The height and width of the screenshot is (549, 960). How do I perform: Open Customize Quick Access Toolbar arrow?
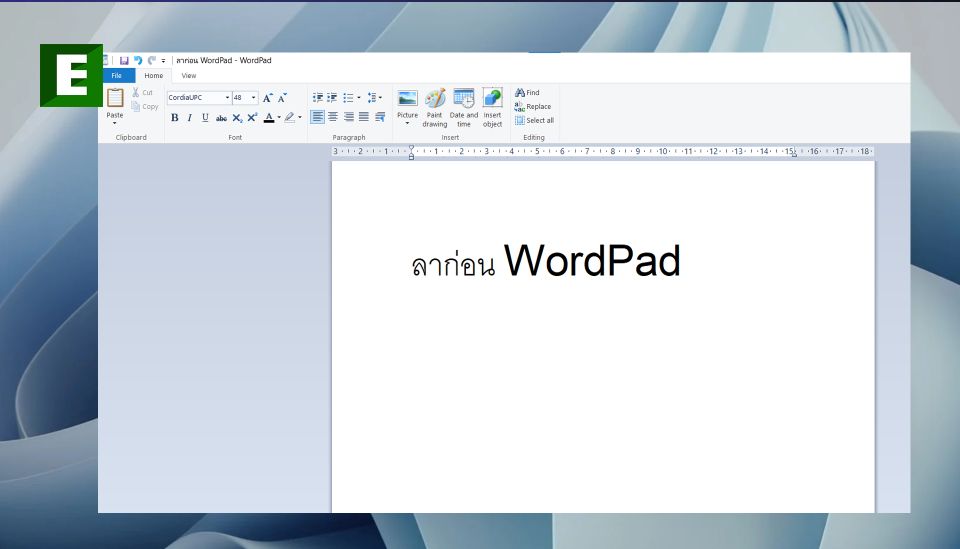[163, 61]
